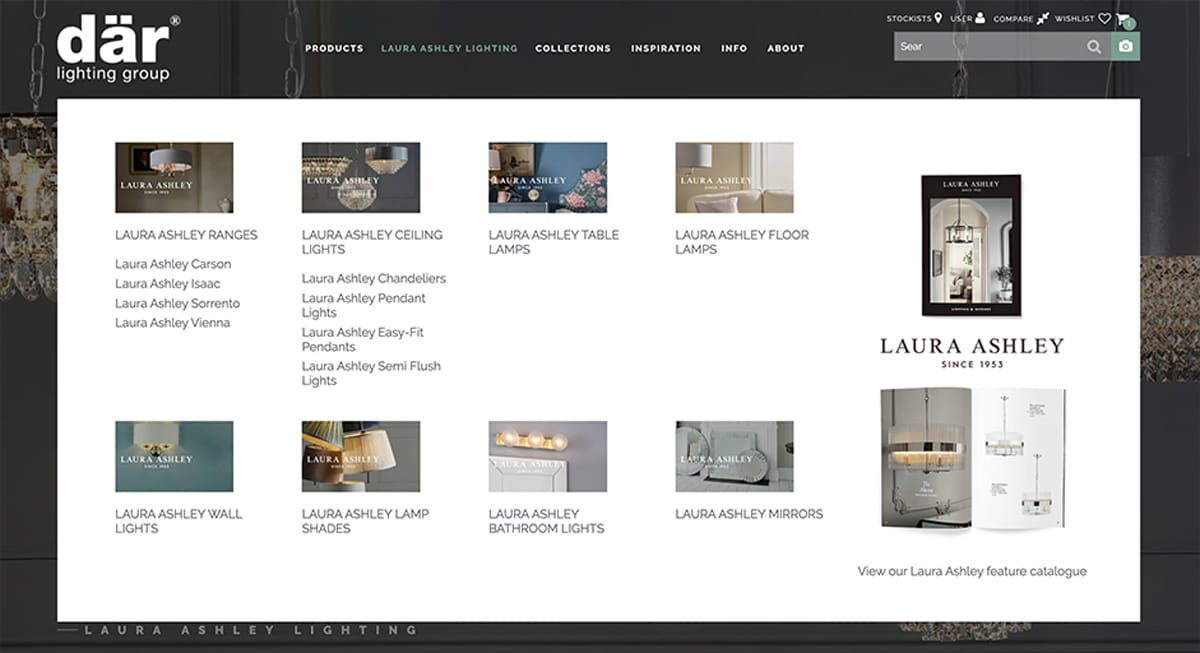Expand the Inspiration menu
The width and height of the screenshot is (1200, 653).
click(665, 48)
